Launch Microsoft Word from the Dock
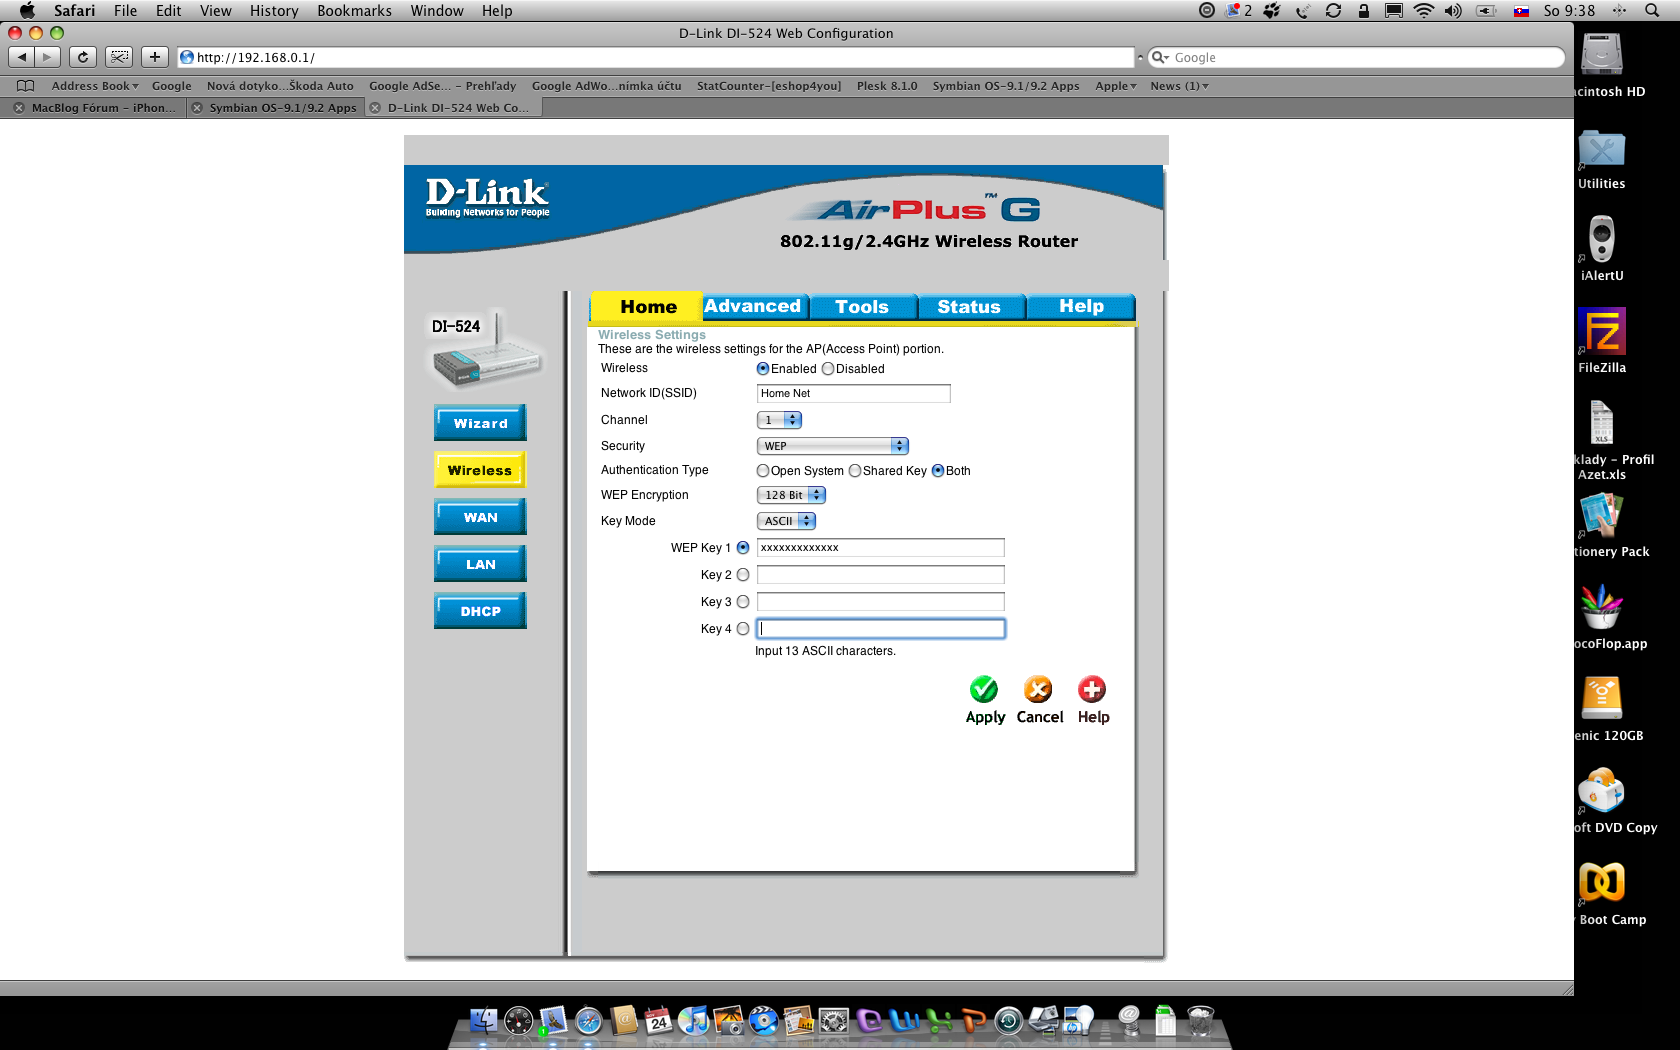Screen dimensions: 1680x1050 (x=904, y=1020)
